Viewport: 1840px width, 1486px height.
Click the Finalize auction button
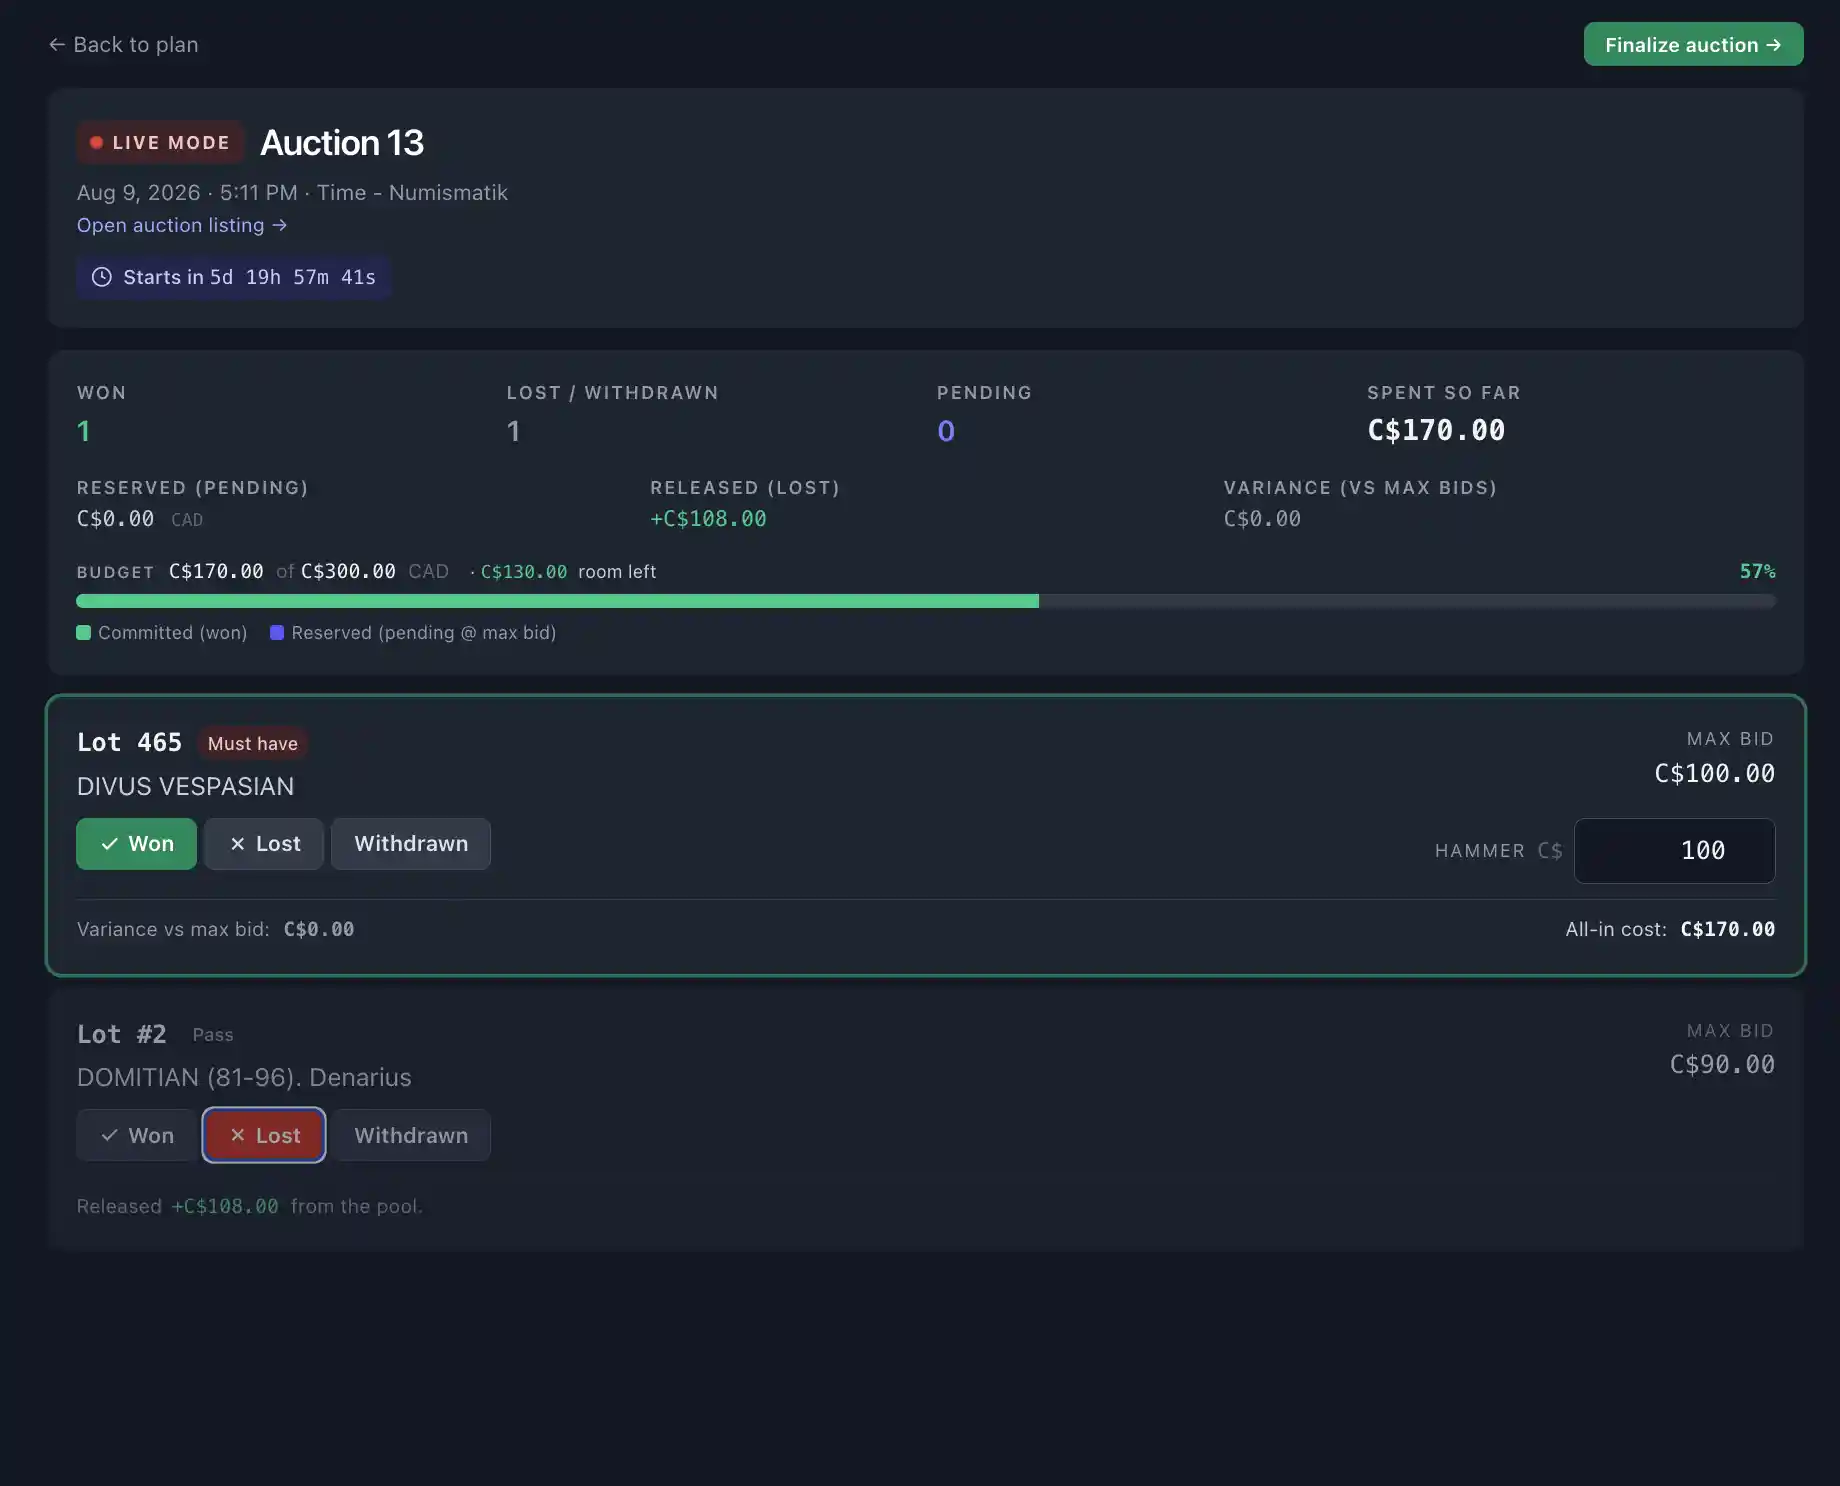click(x=1693, y=45)
